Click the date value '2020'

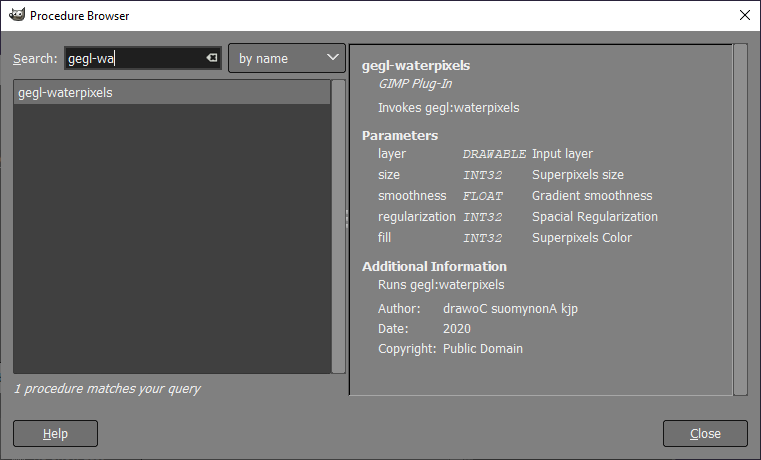(x=457, y=329)
